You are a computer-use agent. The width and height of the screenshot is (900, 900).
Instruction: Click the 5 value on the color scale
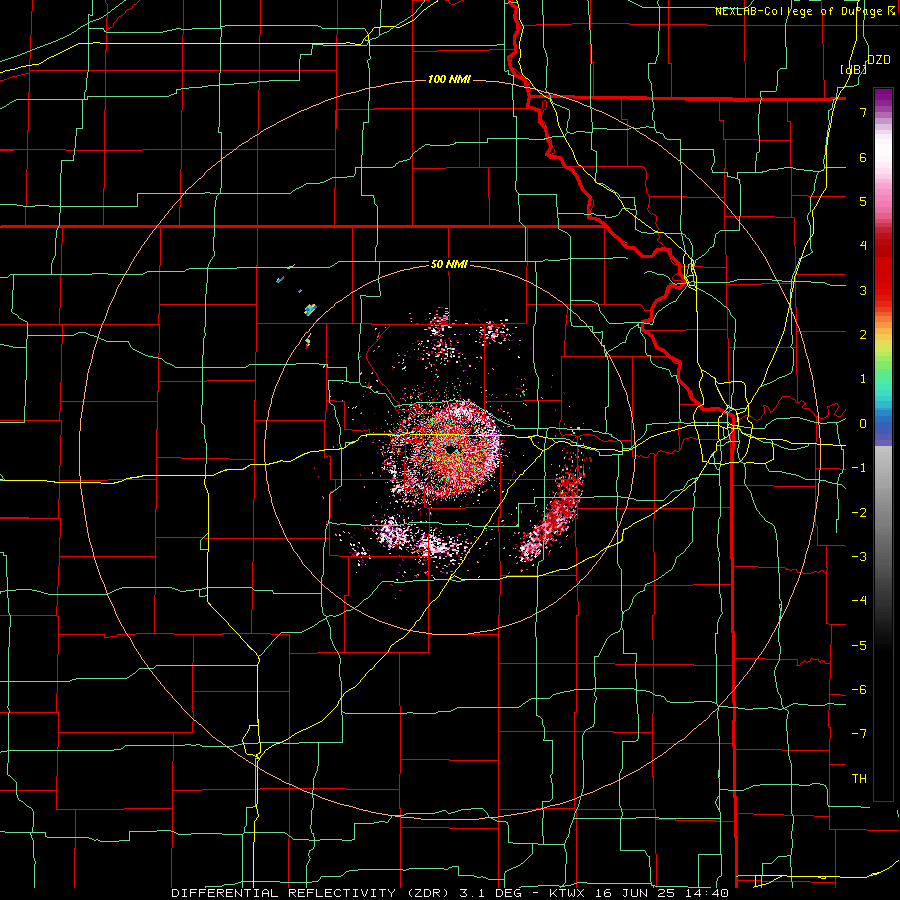863,201
